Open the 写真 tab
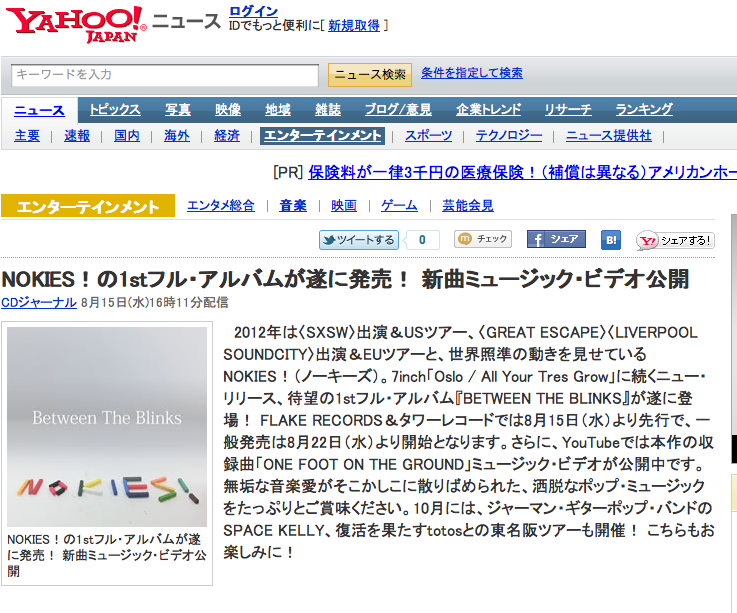Viewport: 737px width, 613px height. click(178, 110)
